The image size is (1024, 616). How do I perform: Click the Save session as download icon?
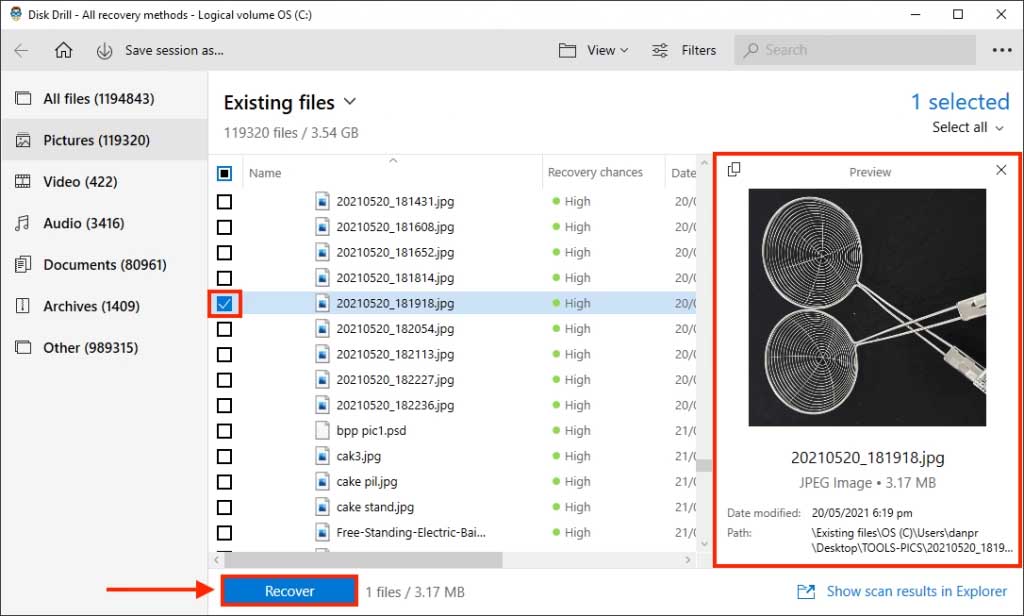tap(104, 50)
